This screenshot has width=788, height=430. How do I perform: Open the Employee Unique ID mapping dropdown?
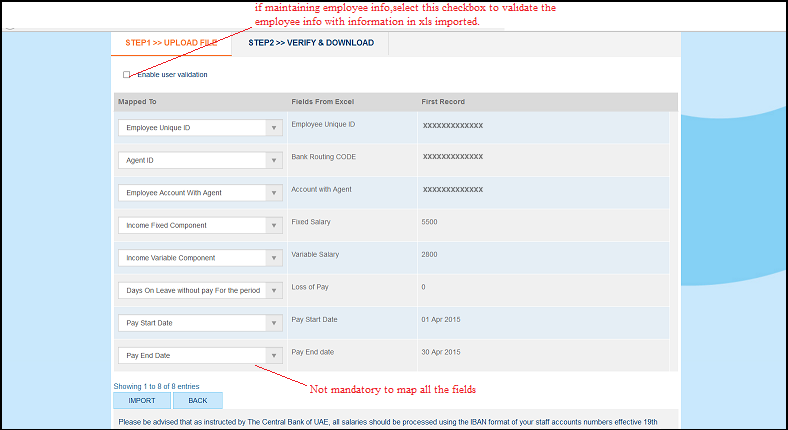click(199, 128)
